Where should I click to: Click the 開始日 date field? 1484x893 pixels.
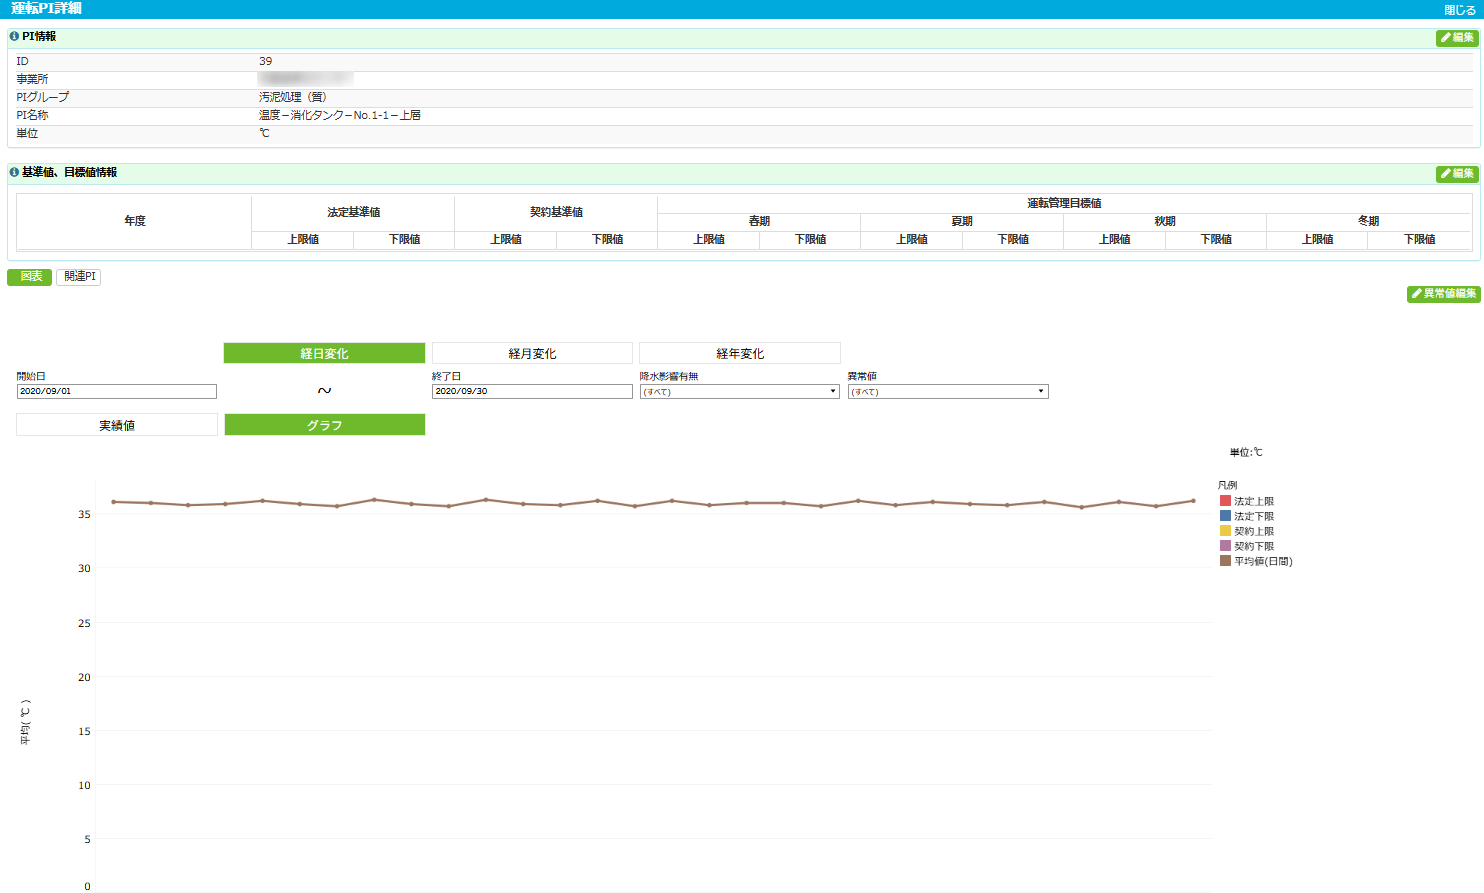[x=116, y=392]
